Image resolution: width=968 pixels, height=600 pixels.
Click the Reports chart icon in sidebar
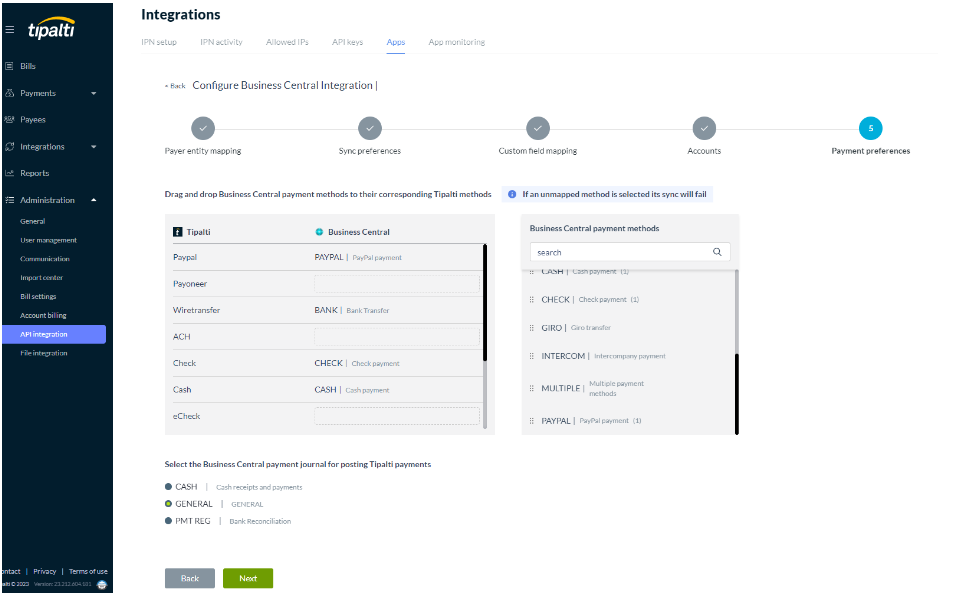pos(10,173)
